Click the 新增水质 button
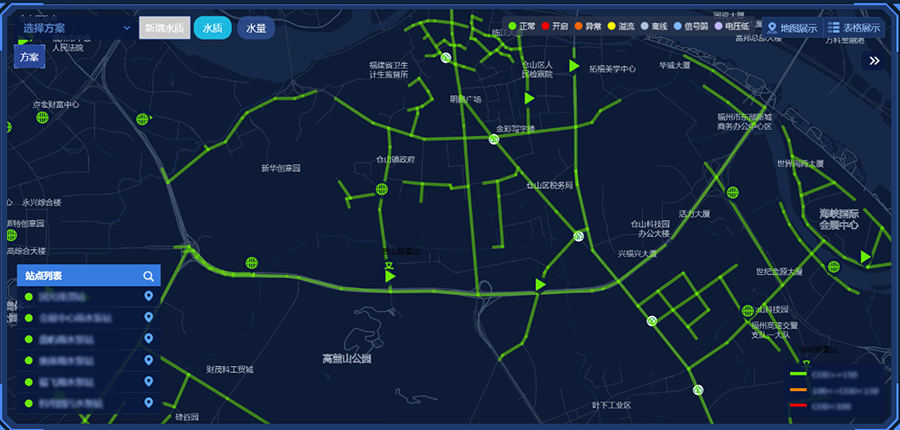This screenshot has height=430, width=900. 164,28
